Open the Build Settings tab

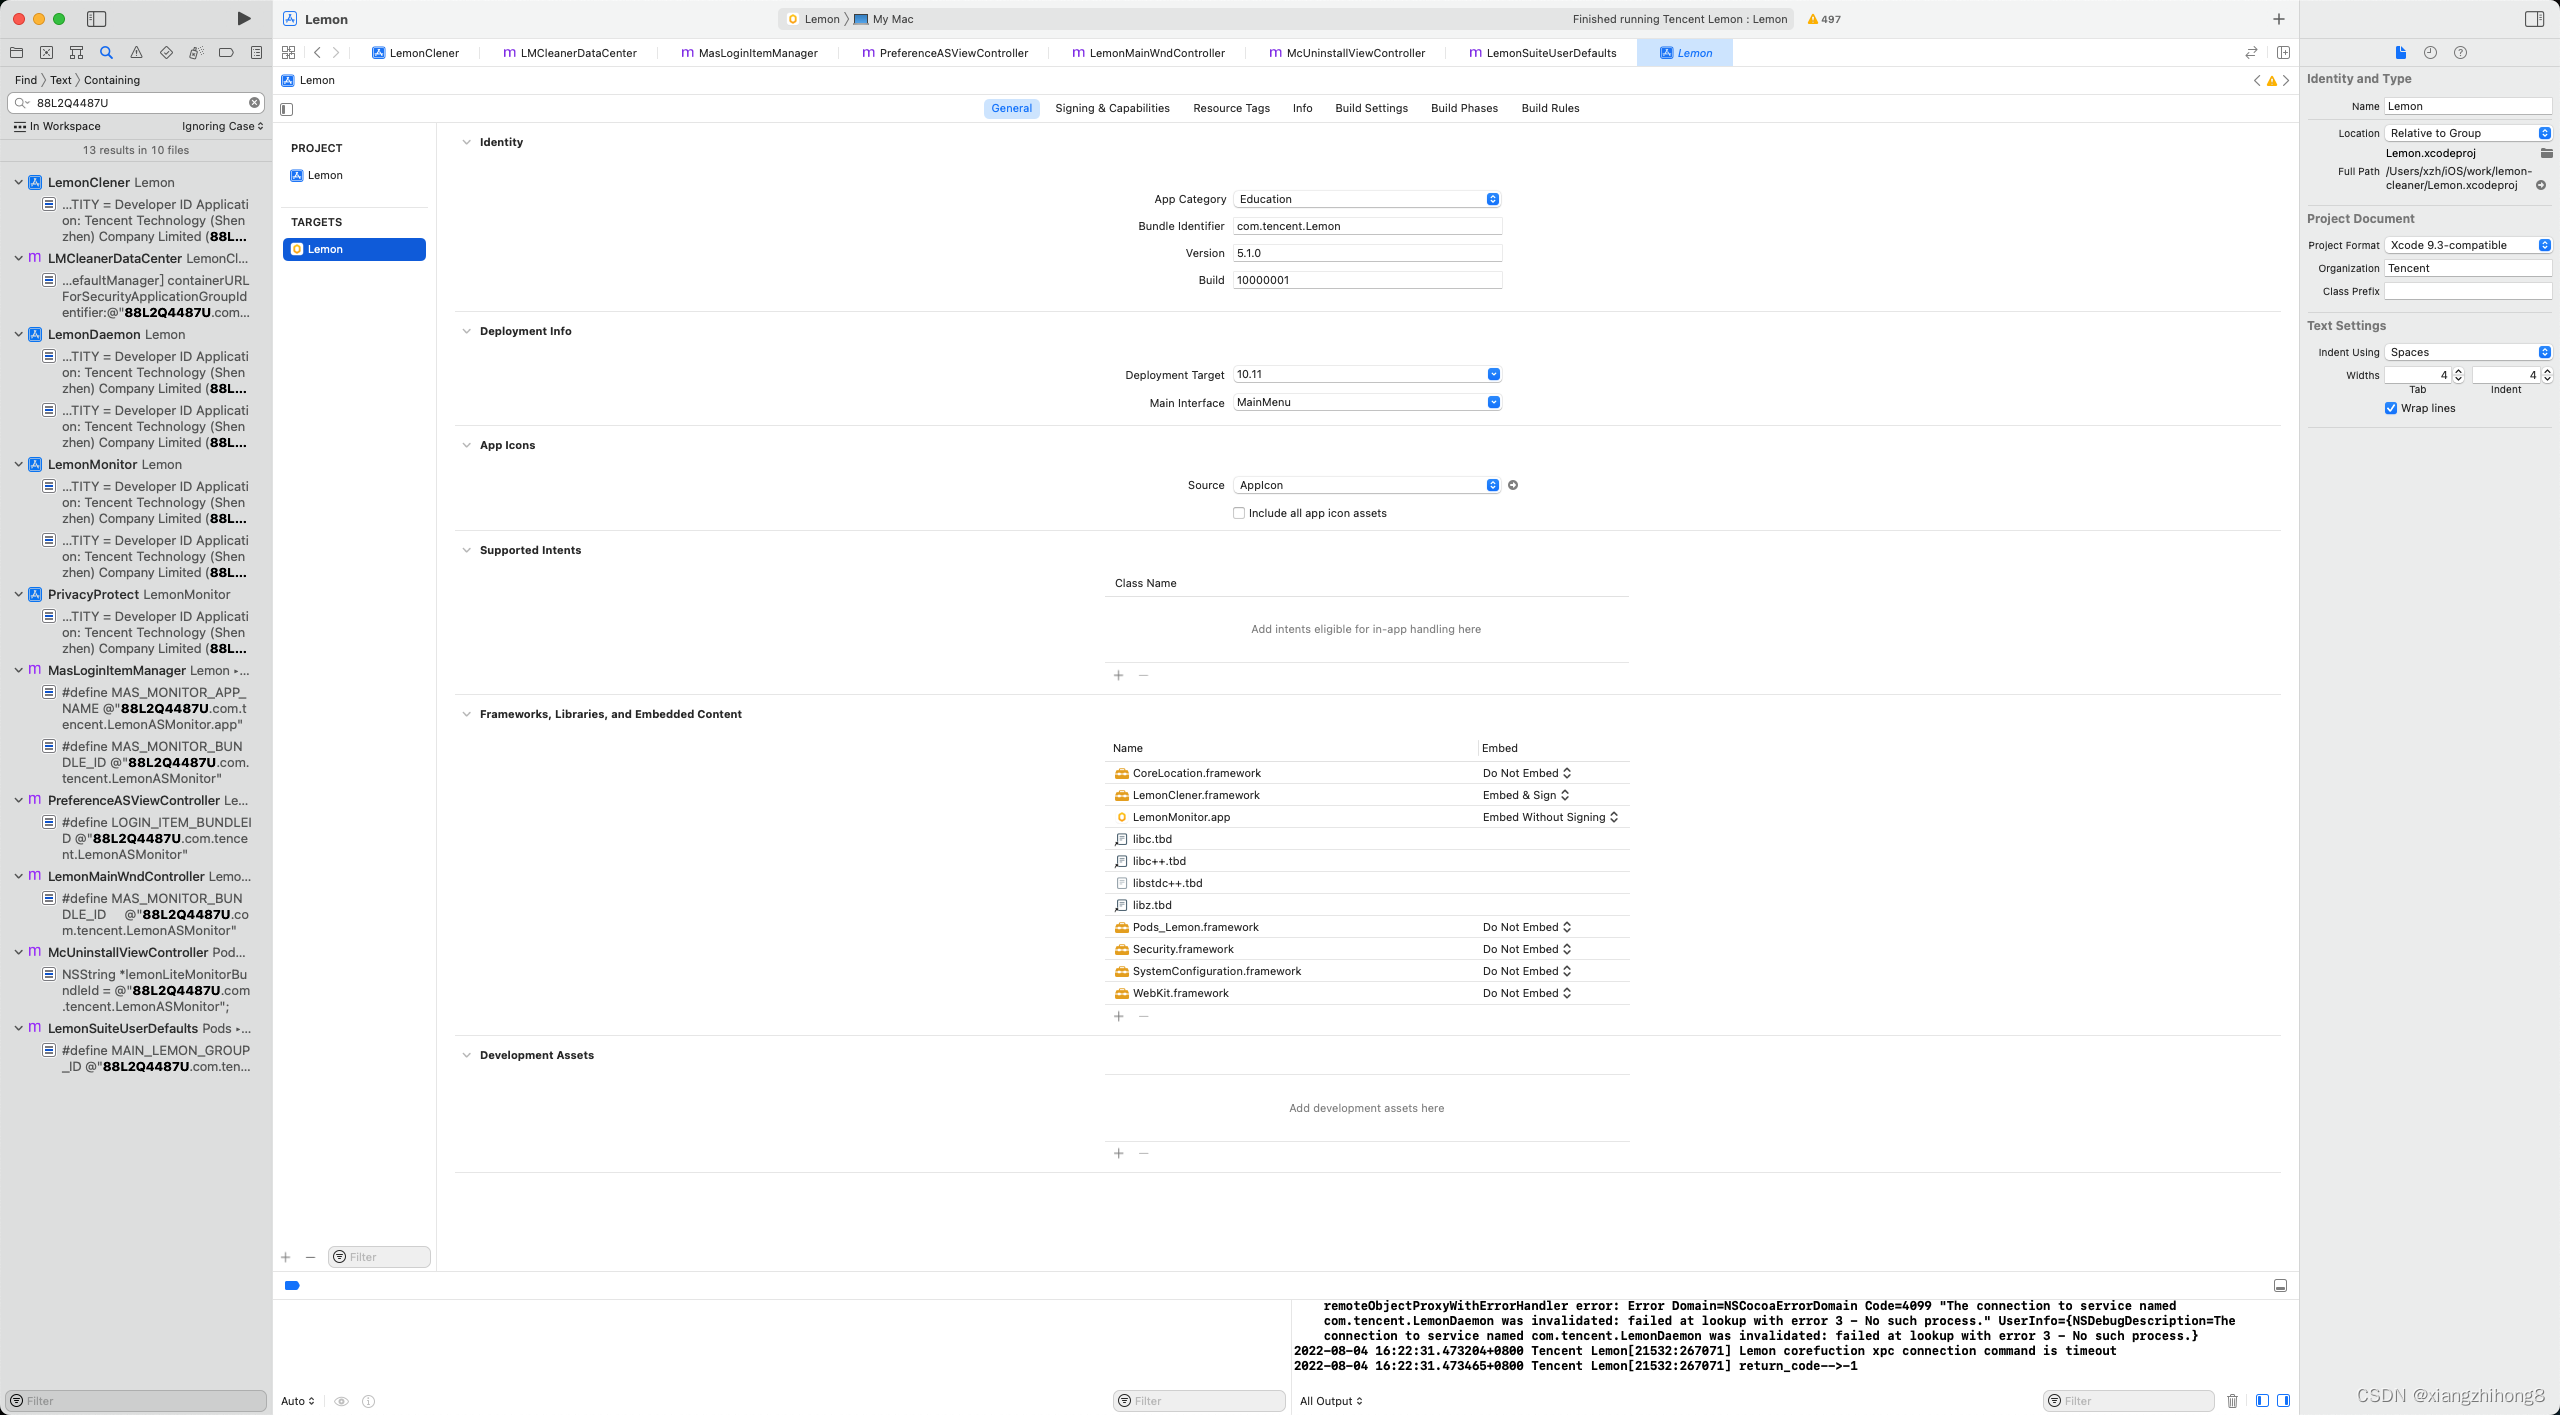click(x=1371, y=108)
